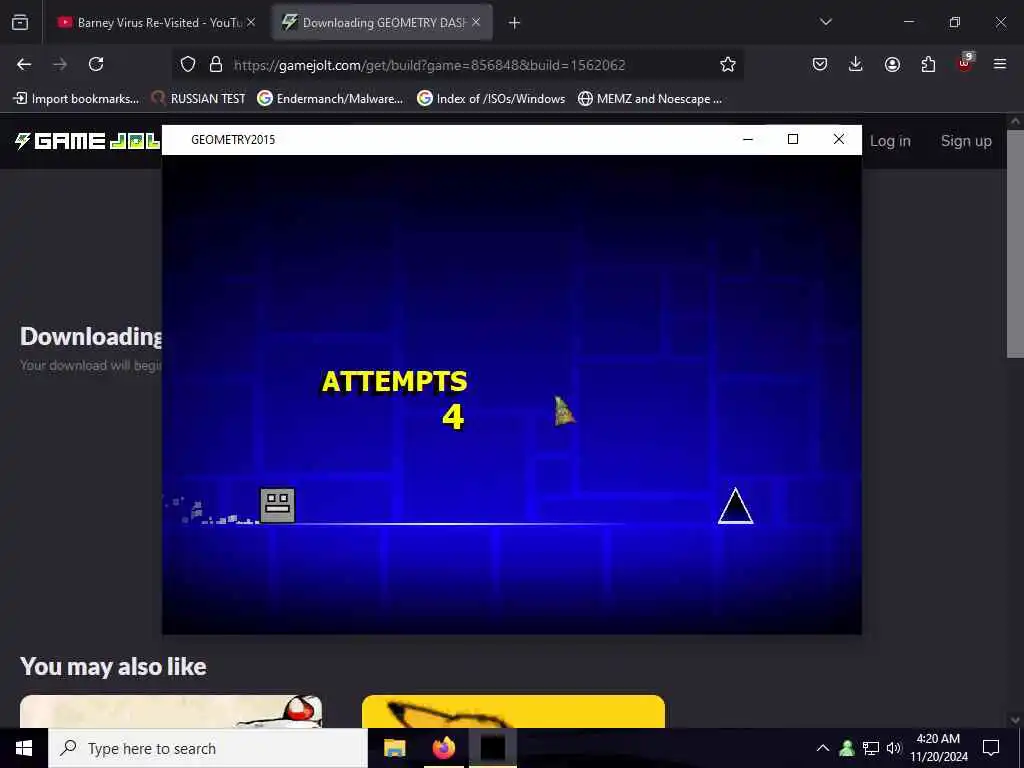Bookmark this page with the star
1024x768 pixels.
[728, 64]
